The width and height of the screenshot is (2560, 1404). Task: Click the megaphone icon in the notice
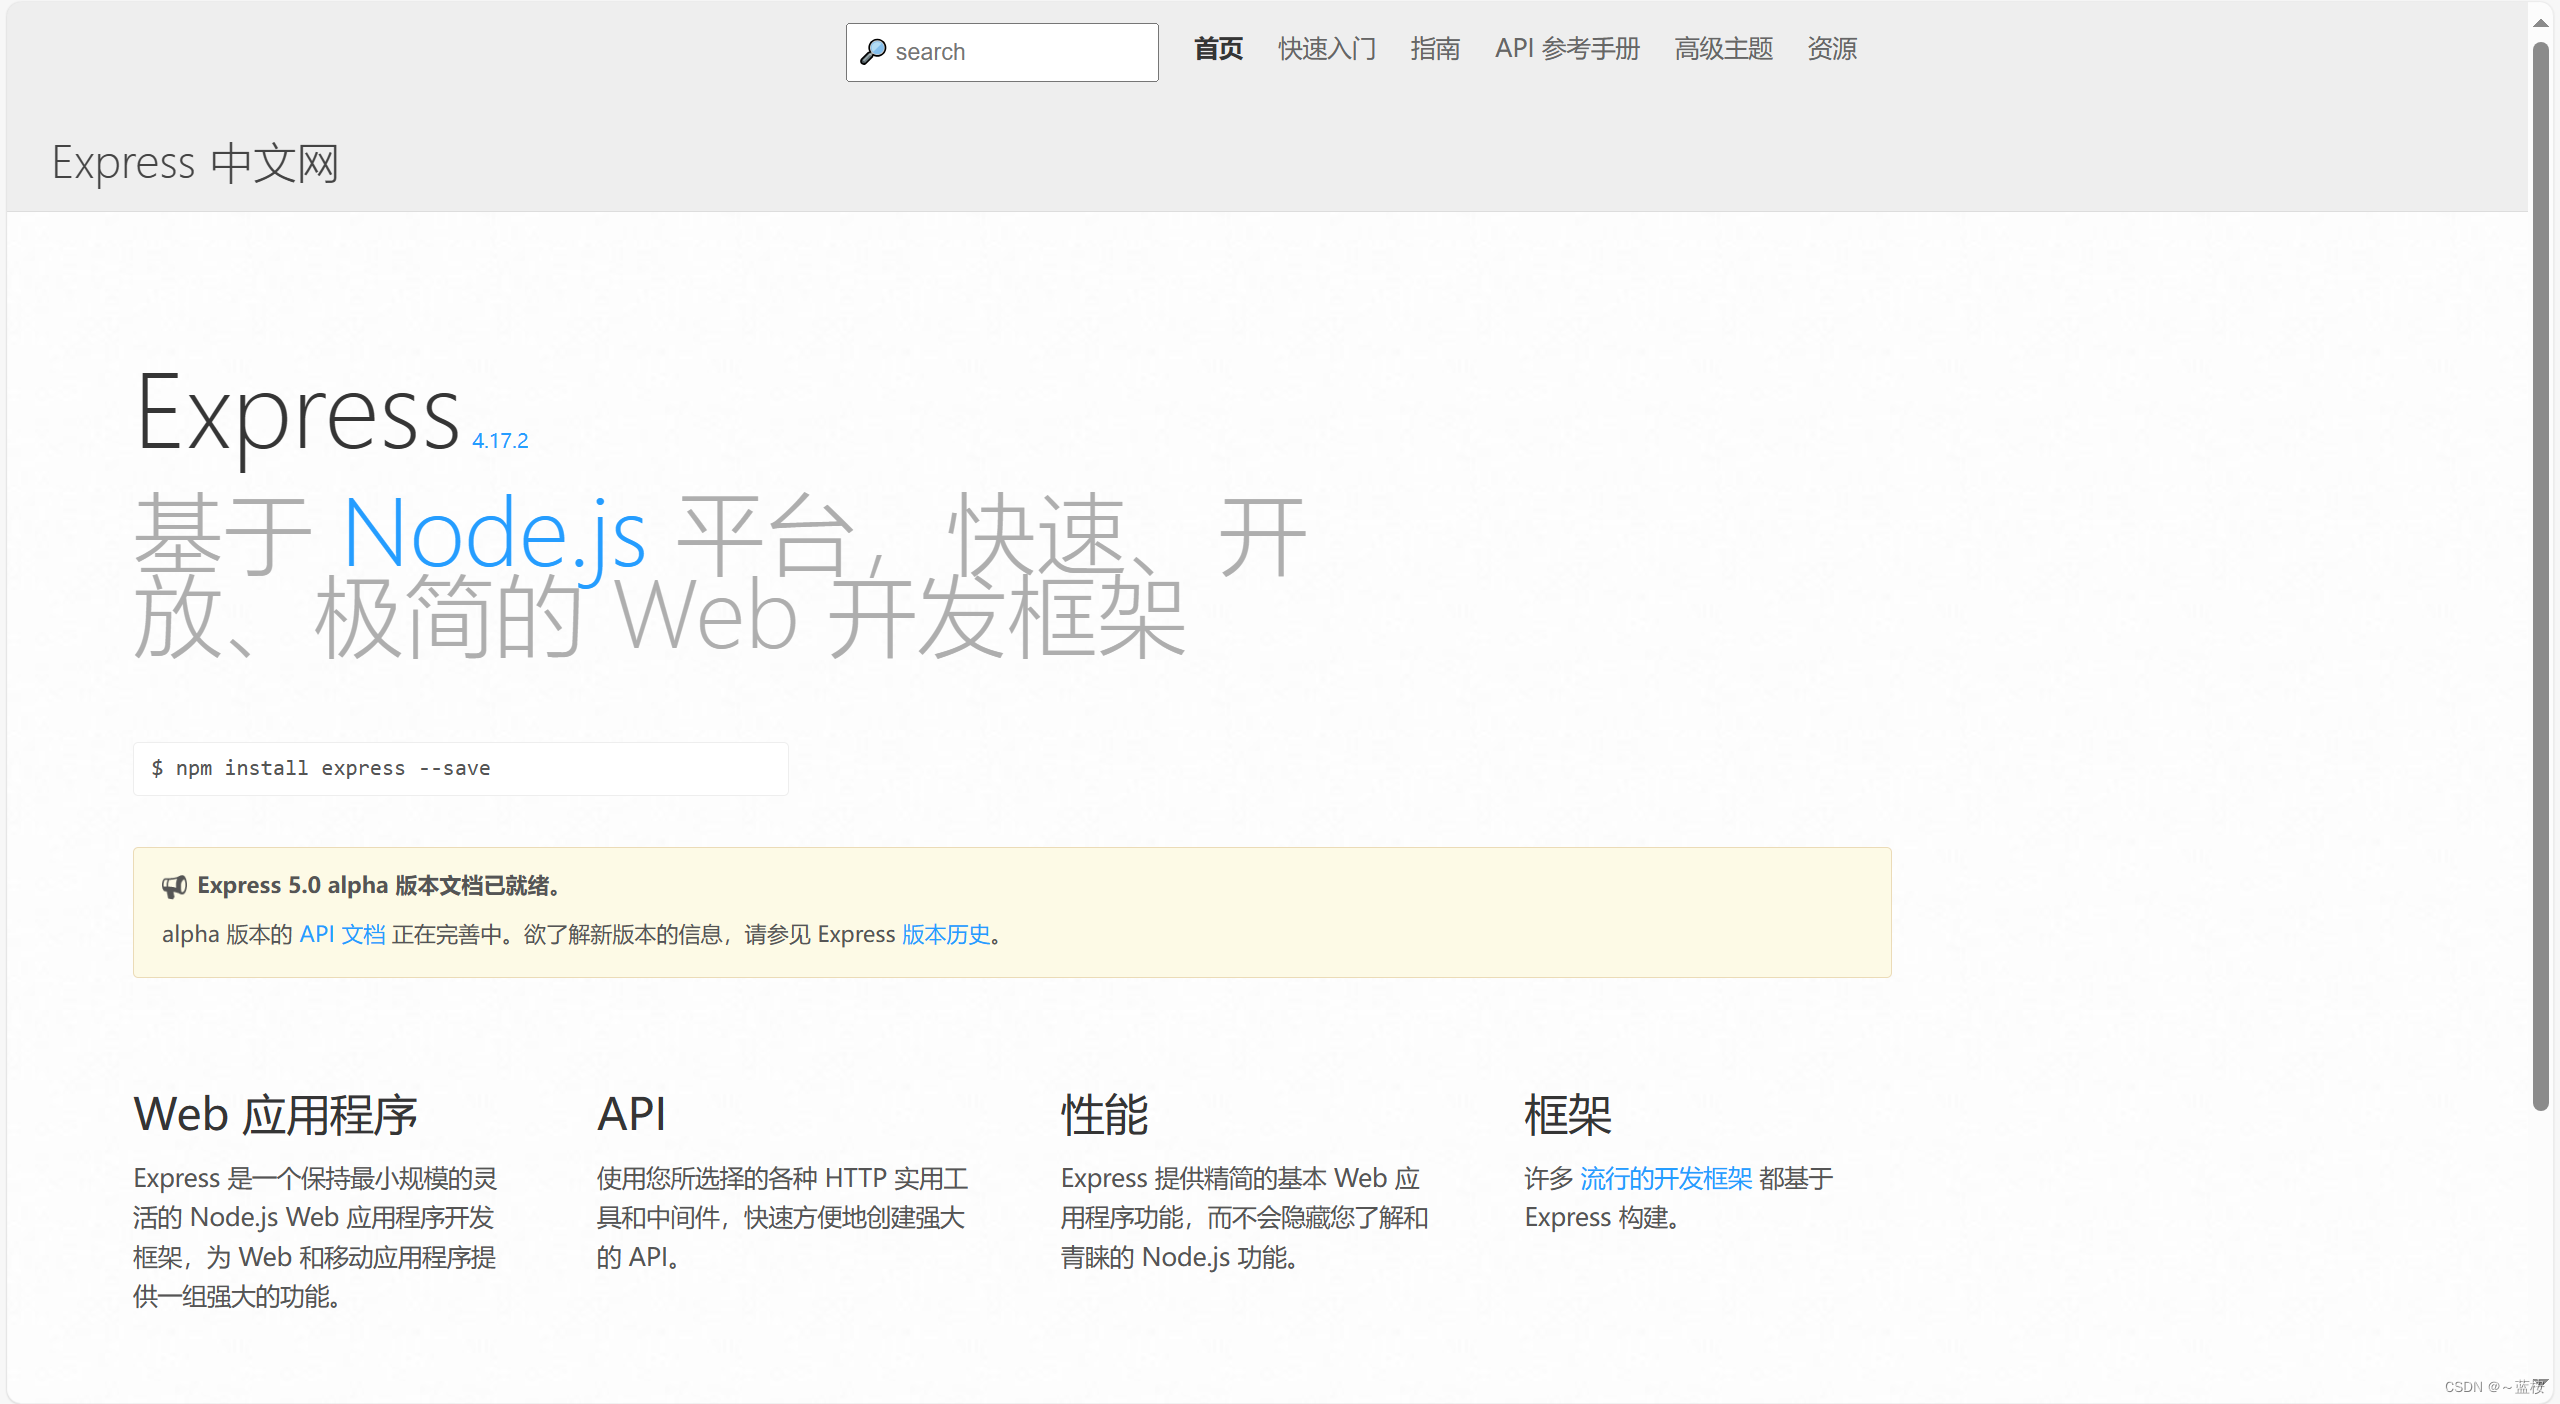tap(174, 886)
